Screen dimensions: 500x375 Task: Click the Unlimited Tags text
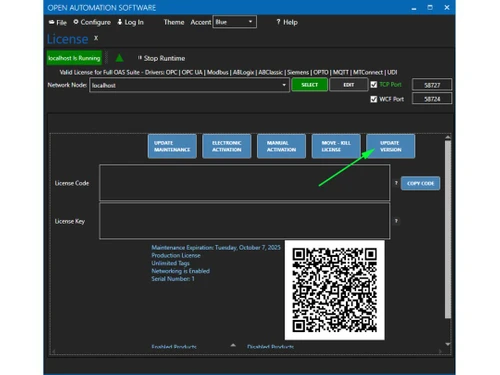[x=170, y=263]
